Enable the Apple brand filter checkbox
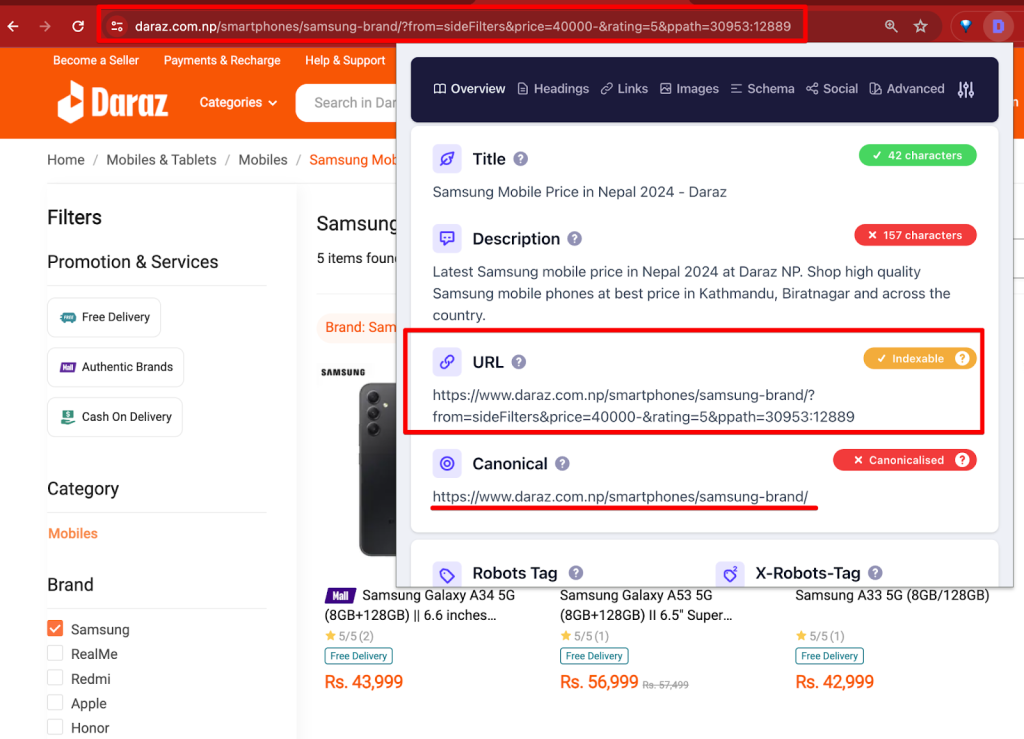Screen dimensions: 1024x739 [55, 703]
